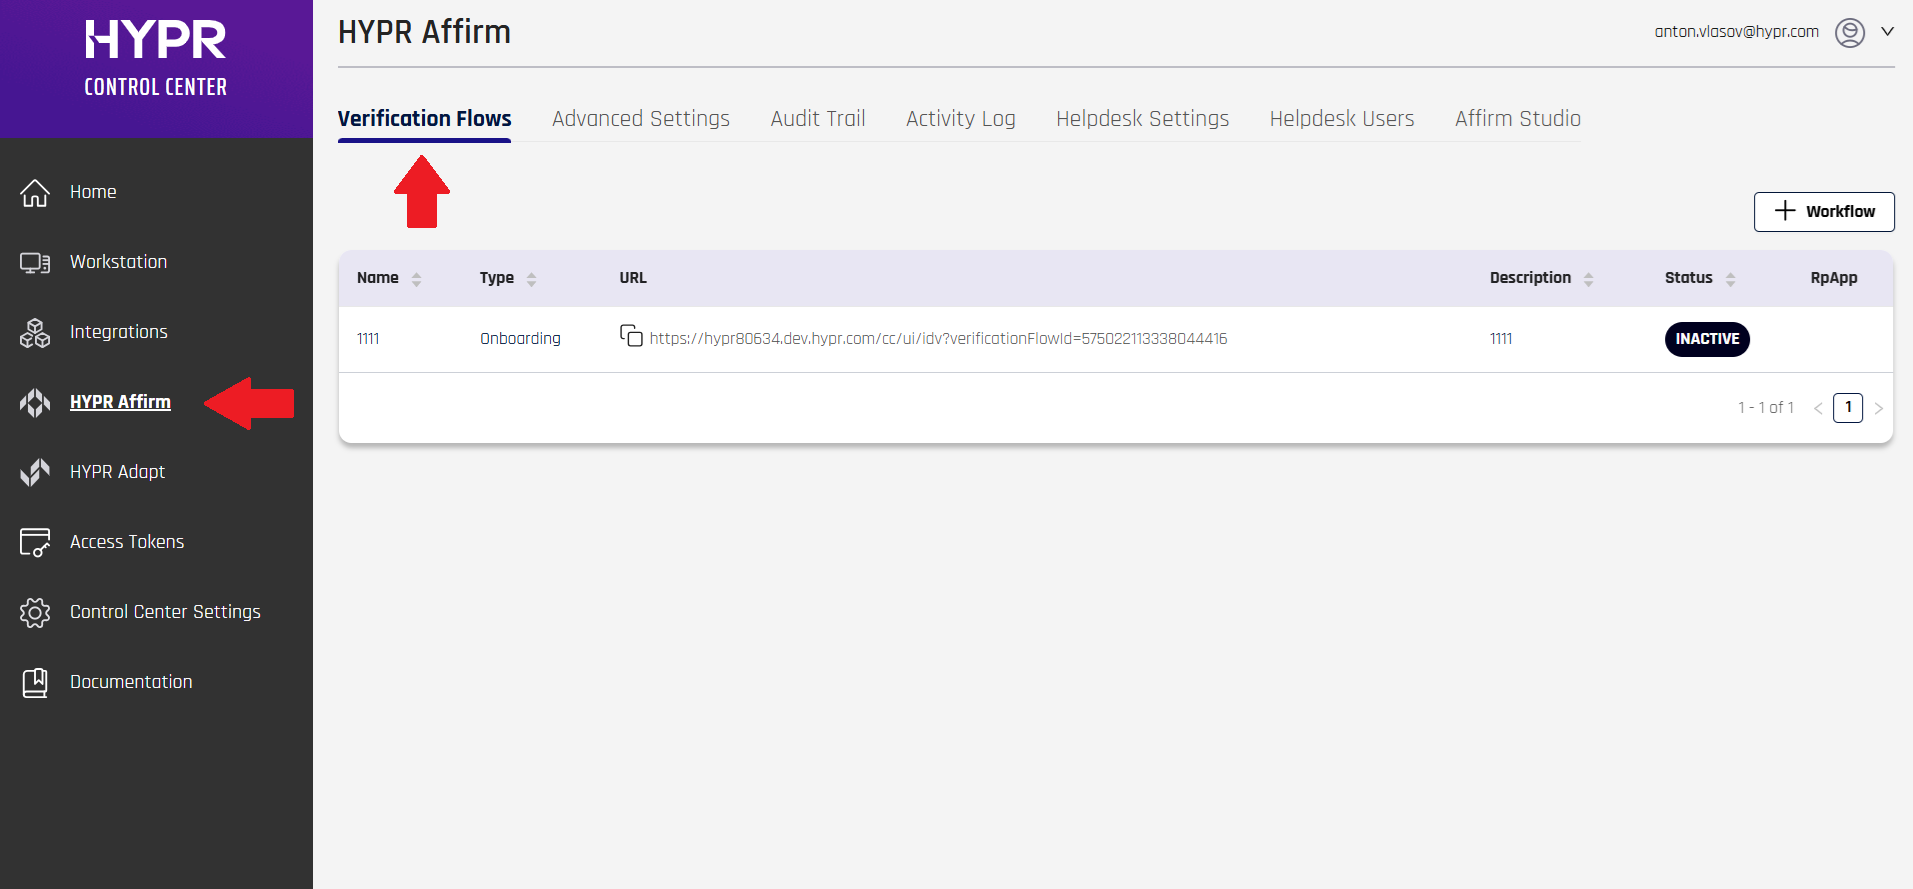This screenshot has width=1913, height=889.
Task: Sort the table by Description
Action: pos(1588,279)
